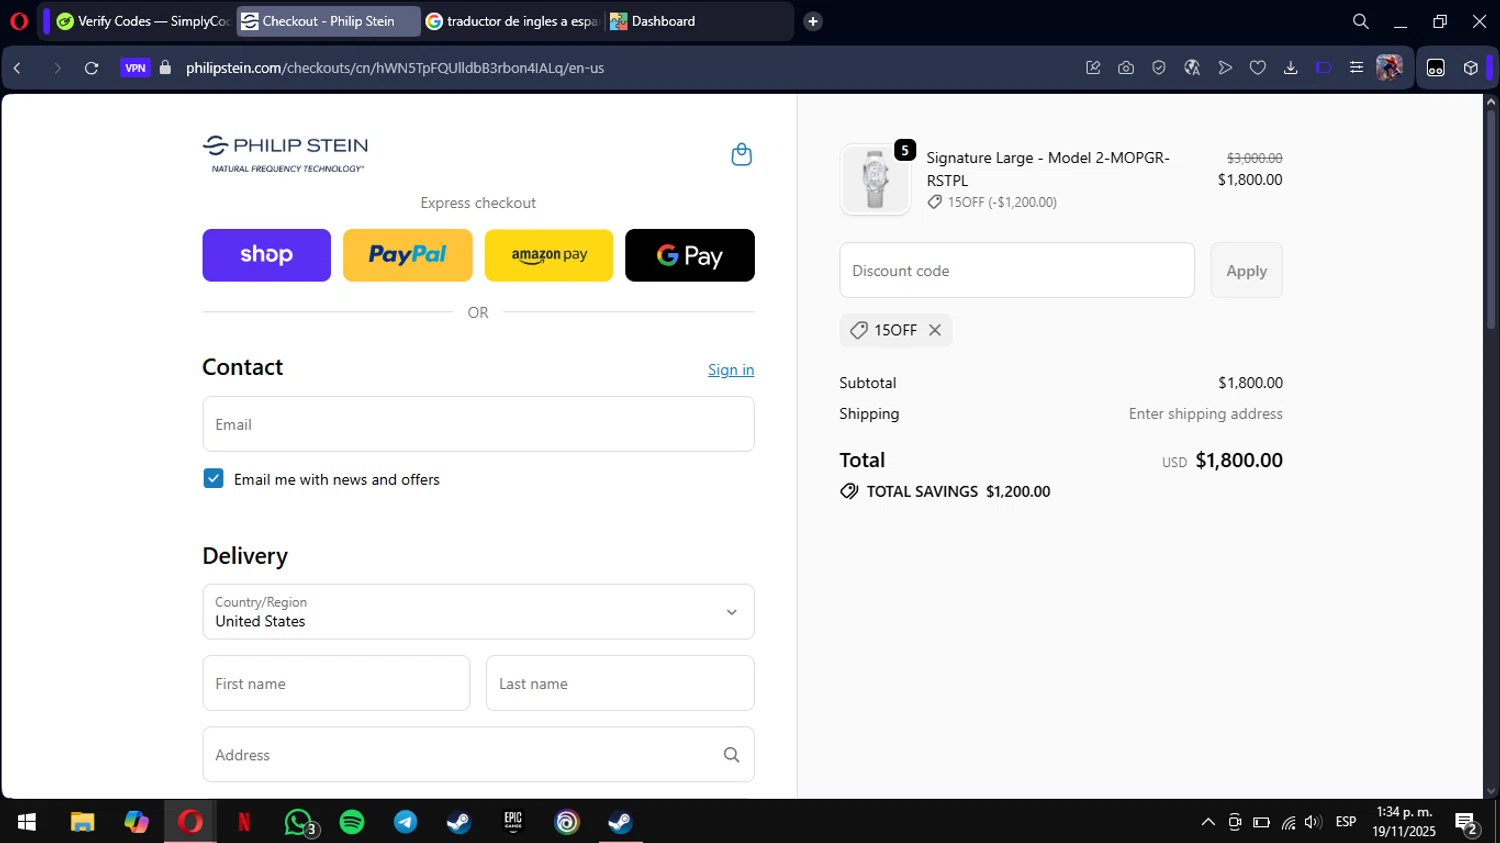
Task: Open the Windows Start menu
Action: click(27, 822)
